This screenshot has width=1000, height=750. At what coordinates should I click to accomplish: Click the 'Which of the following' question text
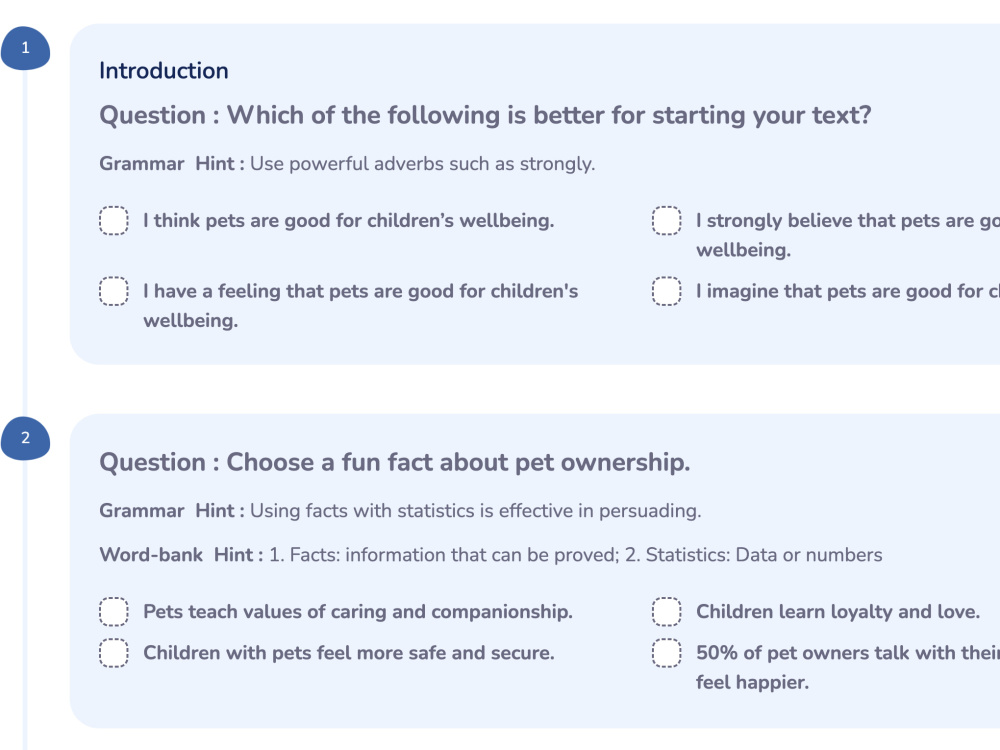(x=485, y=115)
